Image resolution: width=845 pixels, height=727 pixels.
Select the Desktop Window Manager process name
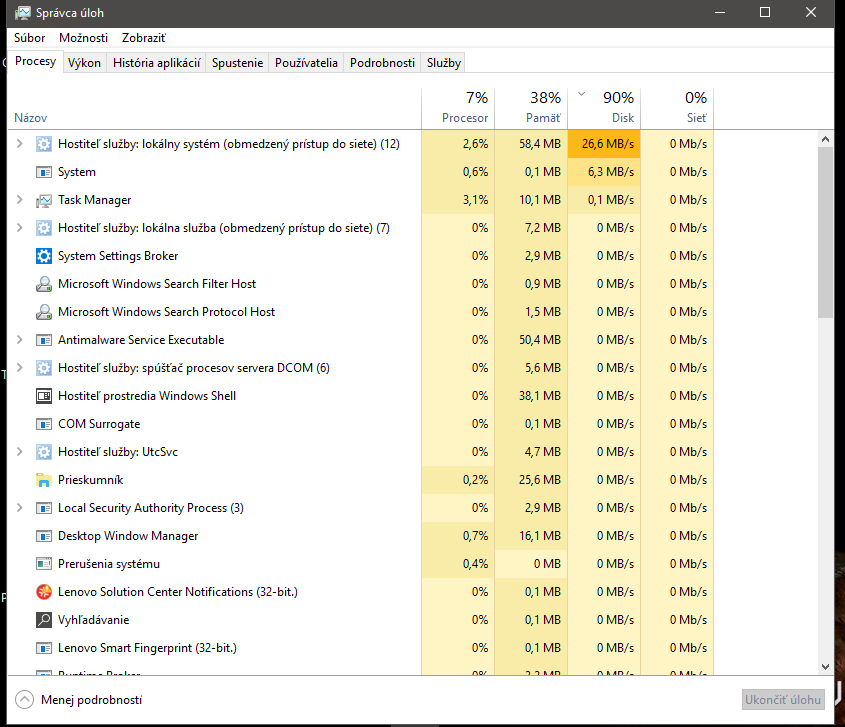coord(128,536)
